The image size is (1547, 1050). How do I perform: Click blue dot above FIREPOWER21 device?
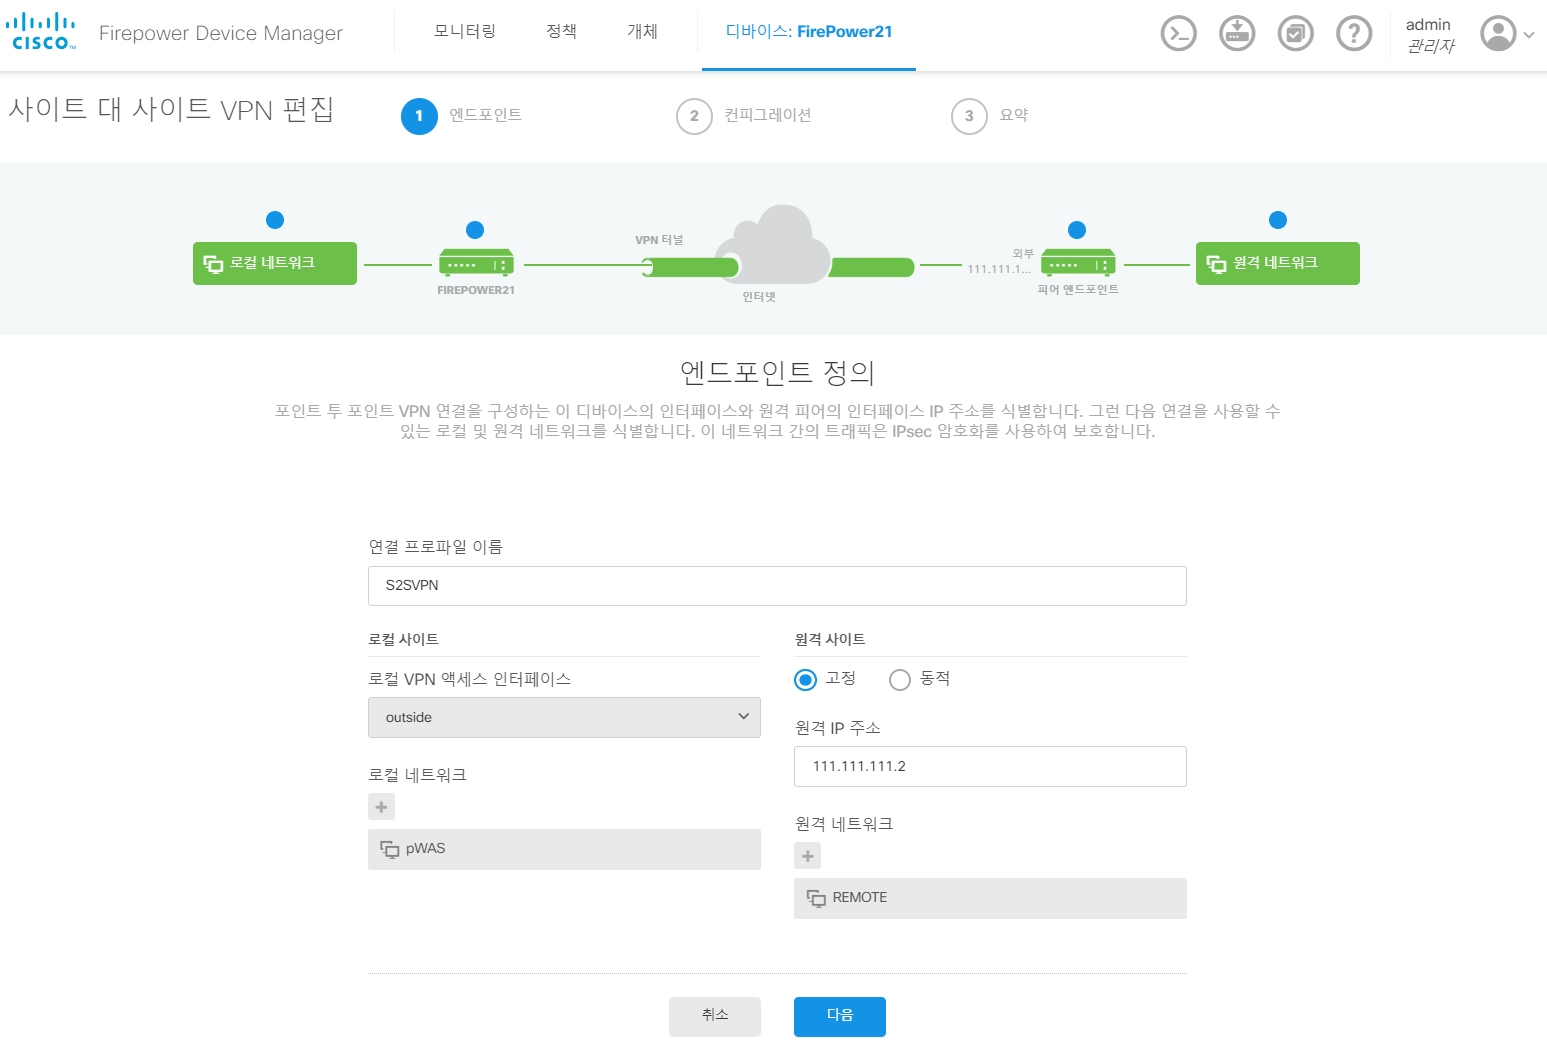[475, 230]
